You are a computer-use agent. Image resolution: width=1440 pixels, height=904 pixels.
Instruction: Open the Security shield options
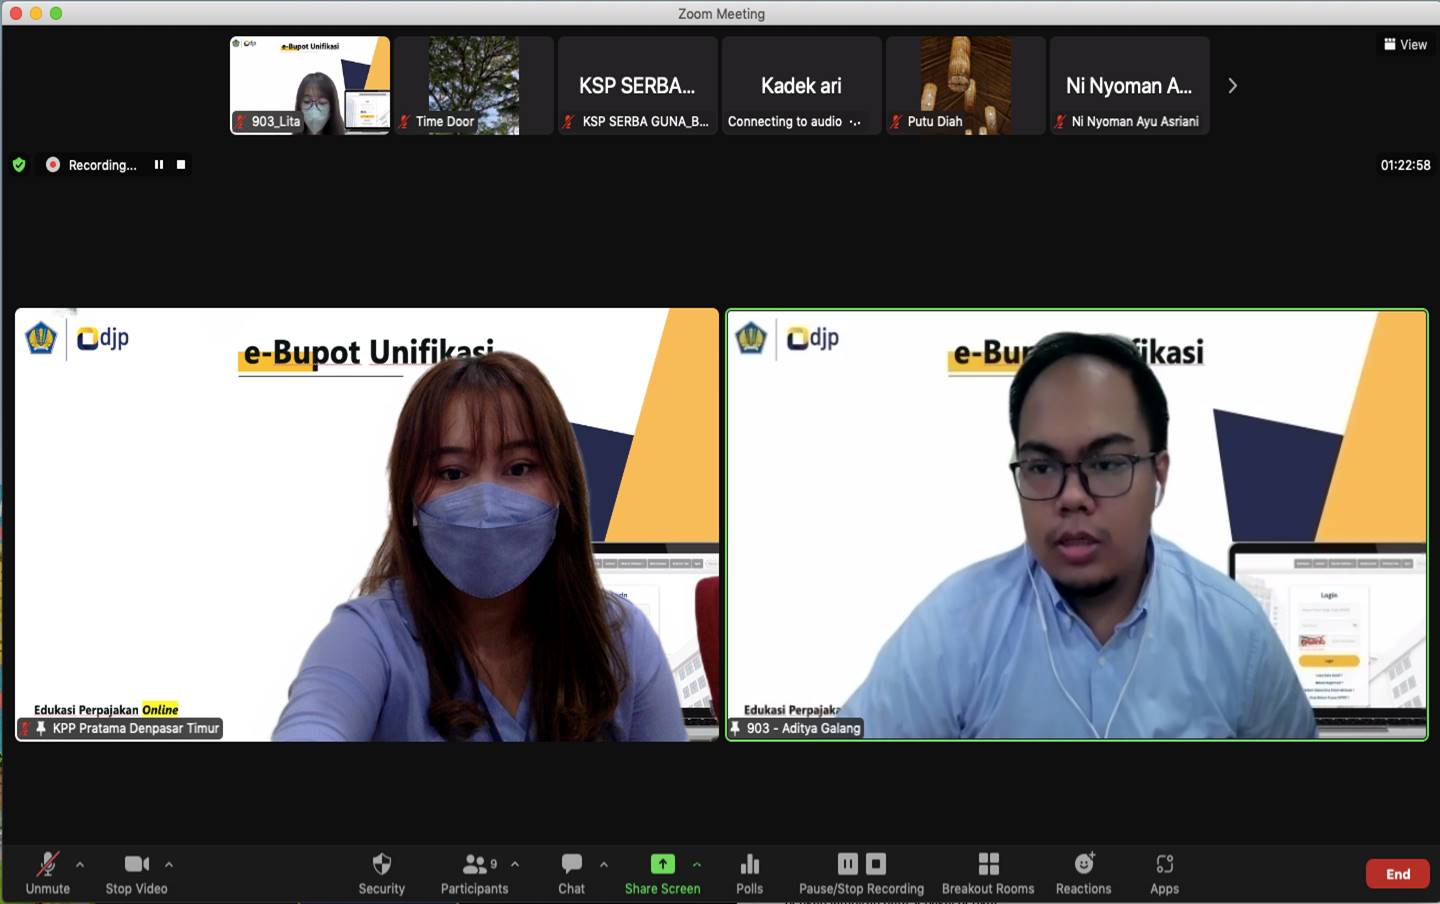[381, 872]
